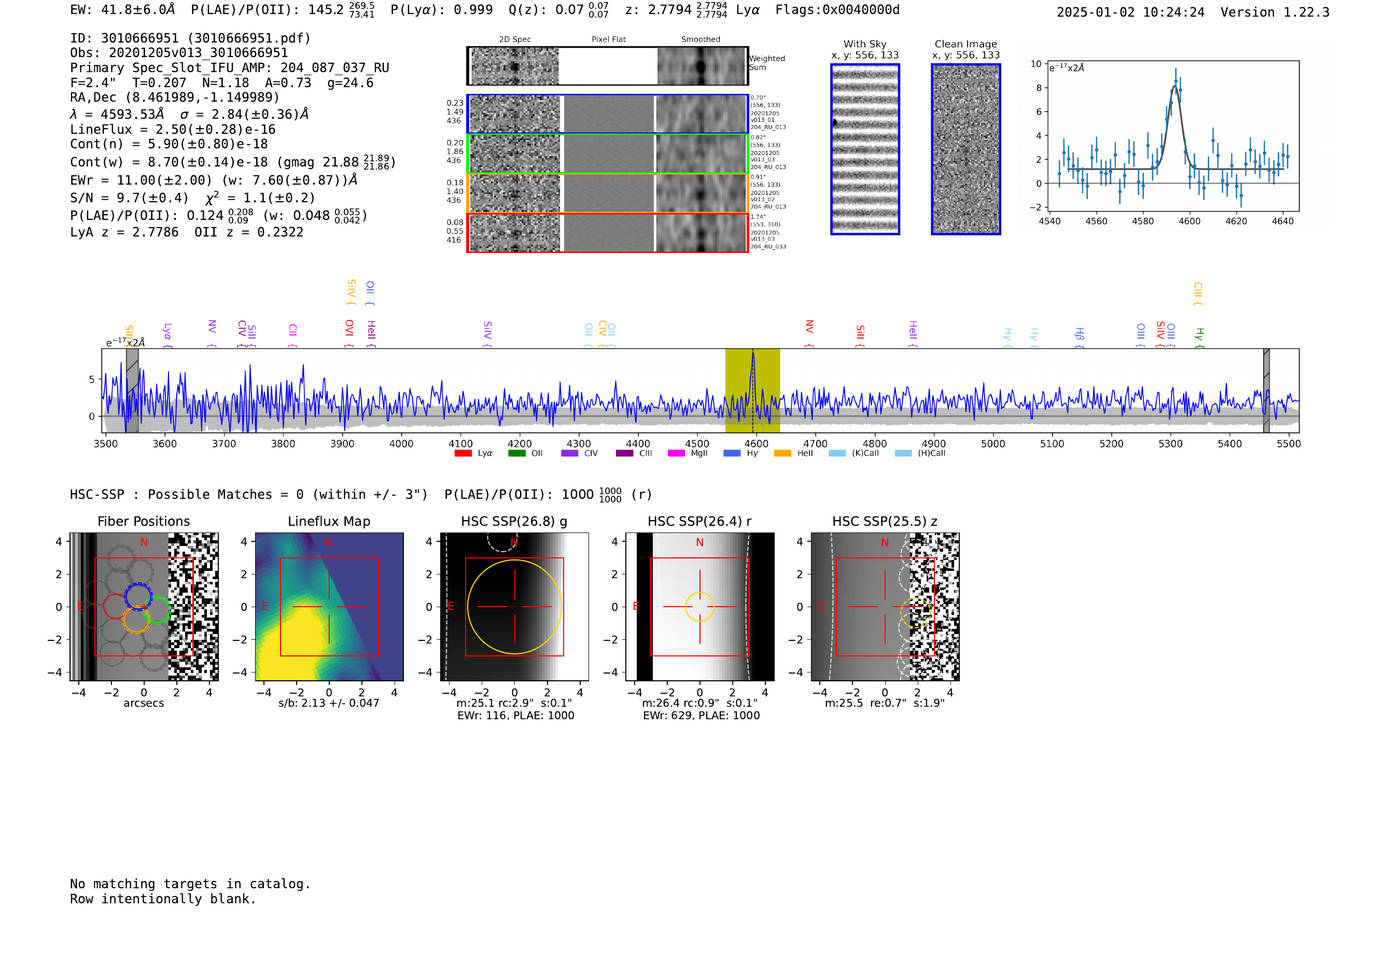Open the Clean Image CCD cutout
The width and height of the screenshot is (1400, 953).
(966, 149)
